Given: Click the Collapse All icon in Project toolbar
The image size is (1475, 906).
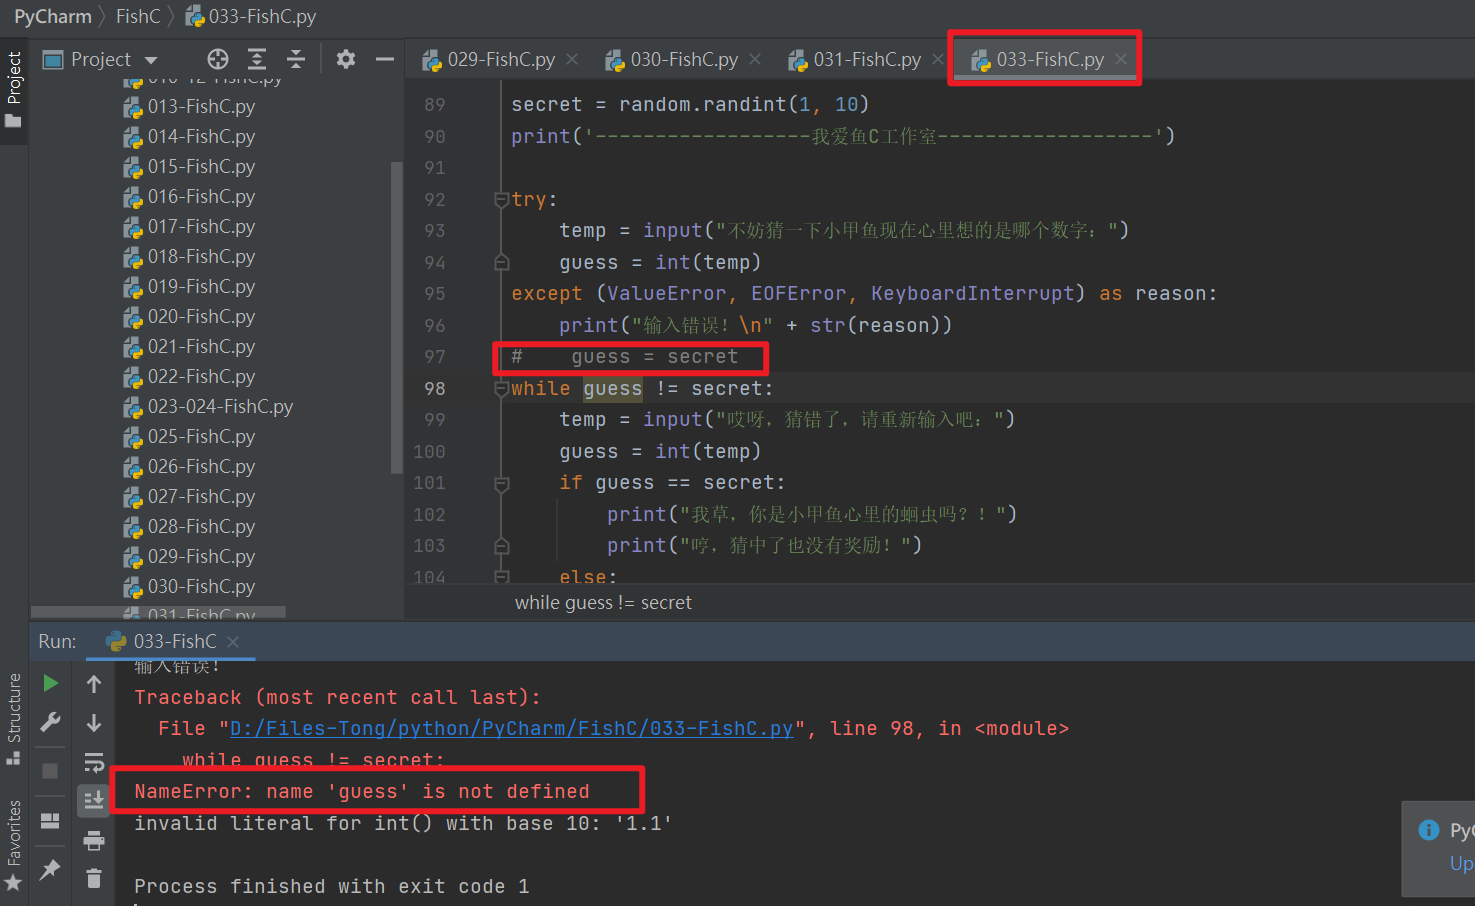Looking at the screenshot, I should click(295, 59).
